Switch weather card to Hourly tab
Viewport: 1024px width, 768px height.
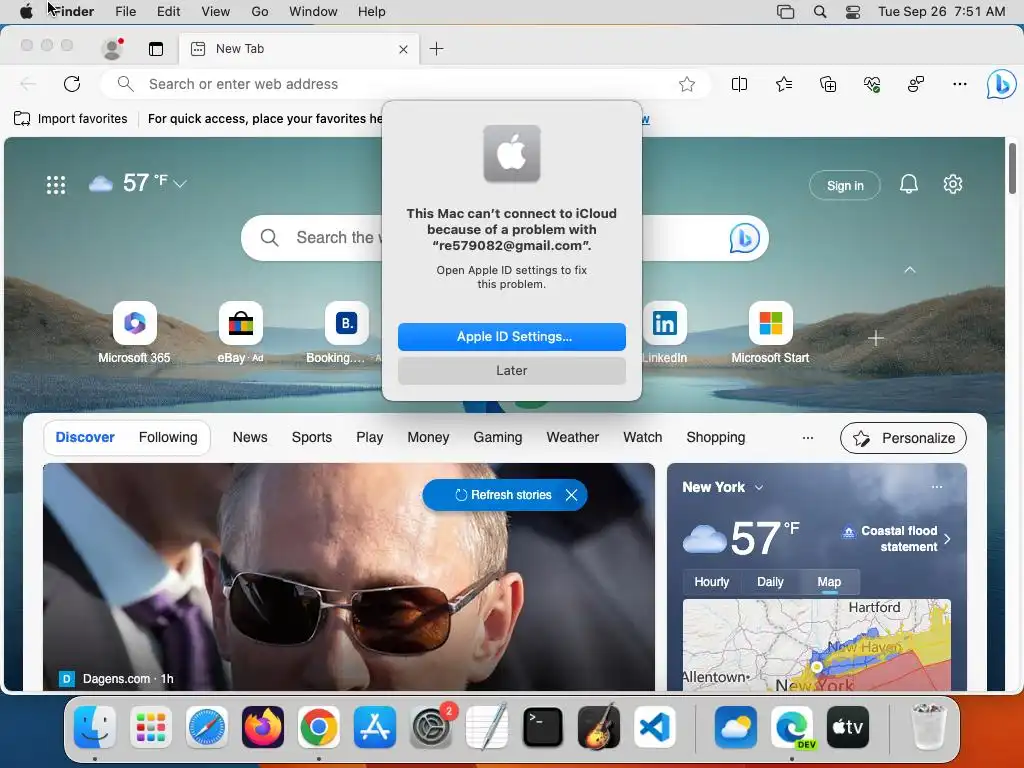point(712,582)
